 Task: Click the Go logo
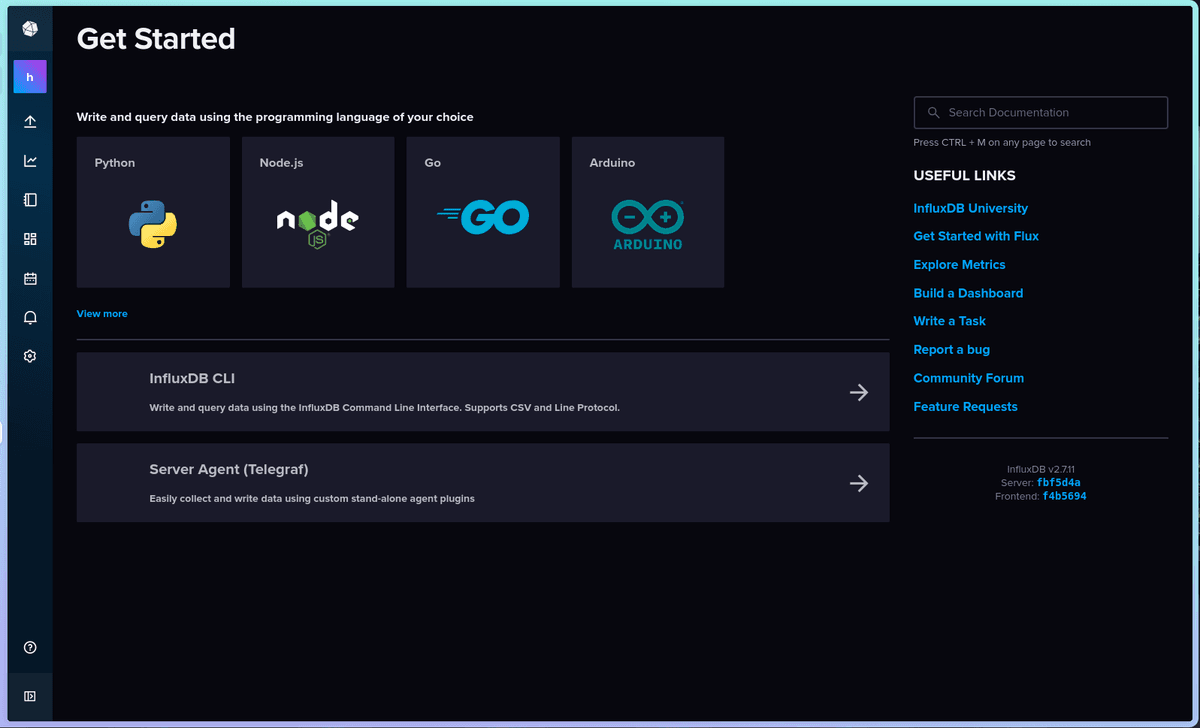pos(483,218)
